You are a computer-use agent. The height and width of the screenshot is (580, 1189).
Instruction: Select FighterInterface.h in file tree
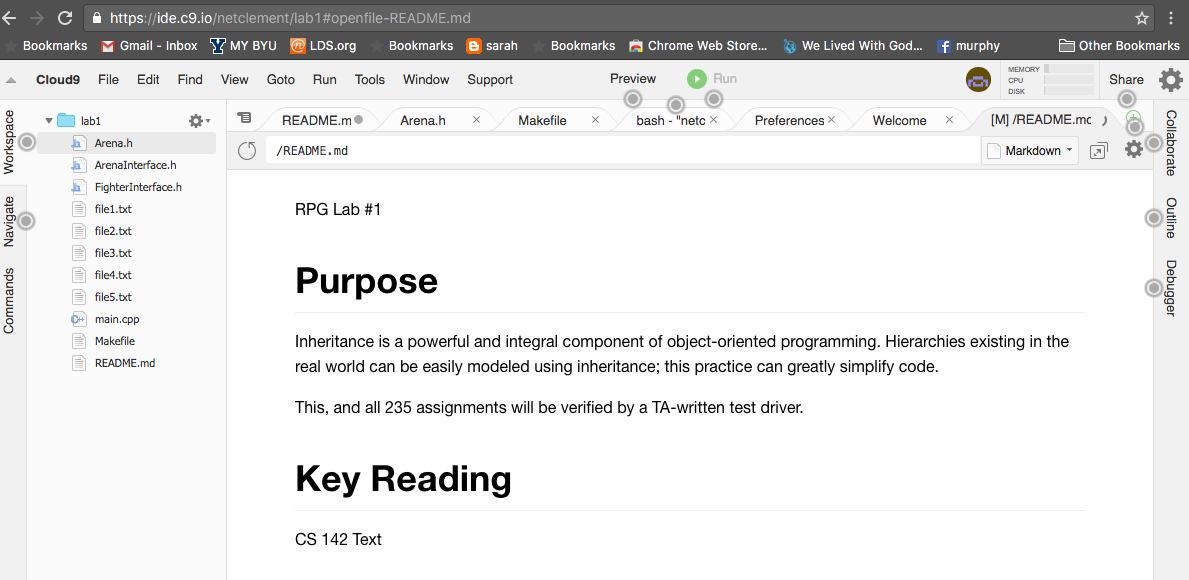pos(138,187)
